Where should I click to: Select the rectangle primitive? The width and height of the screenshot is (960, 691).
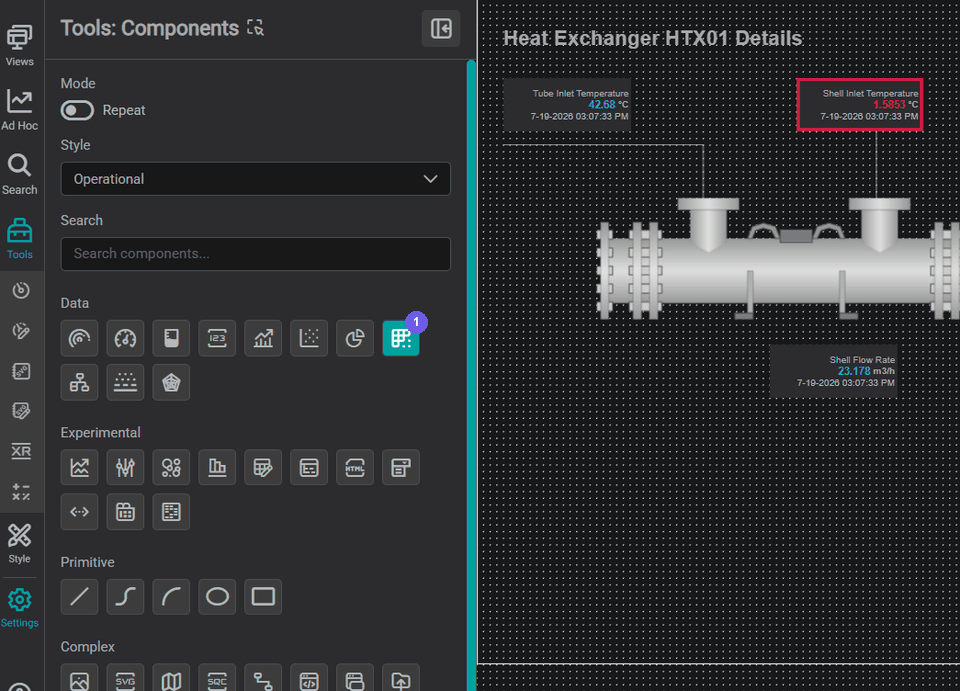[263, 597]
